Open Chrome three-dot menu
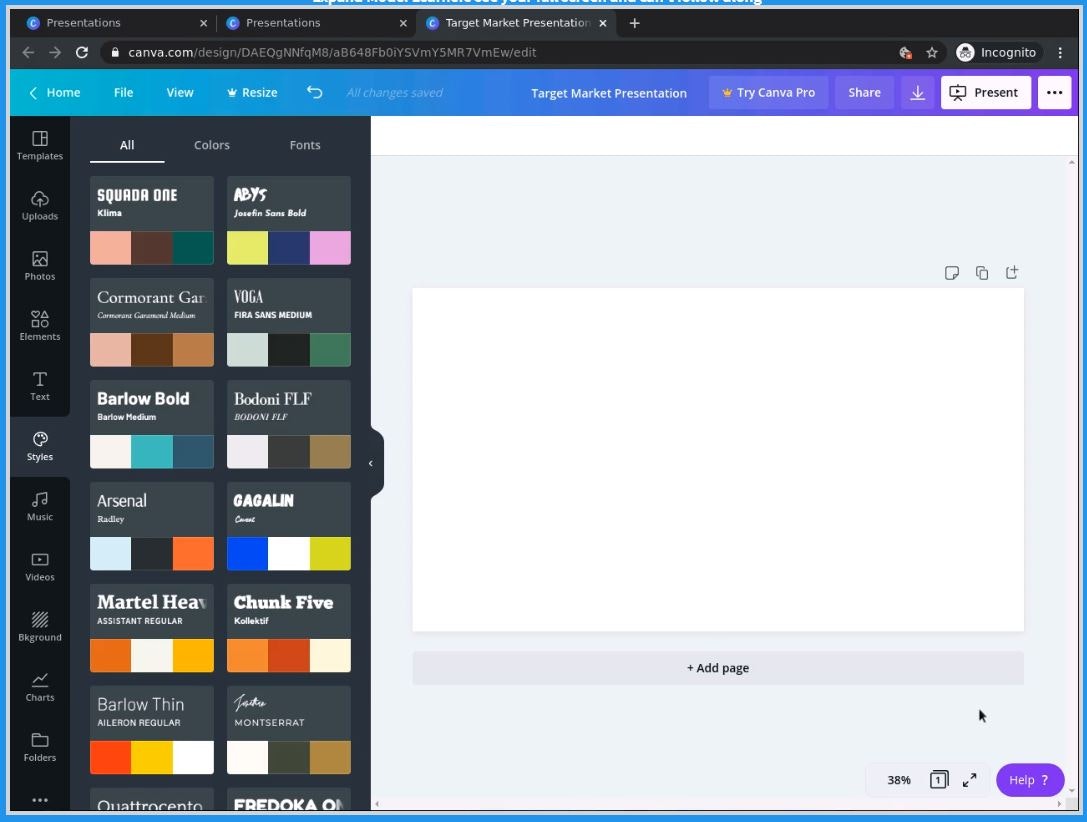The width and height of the screenshot is (1087, 822). point(1060,52)
